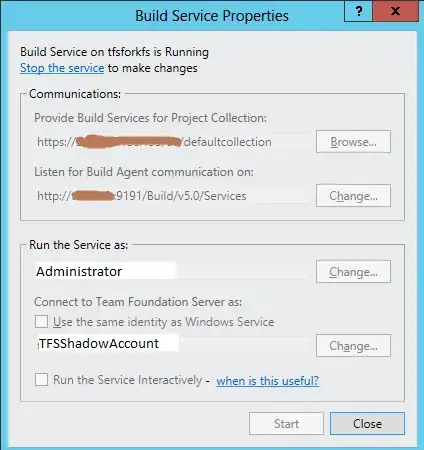Screen dimensions: 424x450
Task: Browse for a Project Collection
Action: (x=353, y=142)
